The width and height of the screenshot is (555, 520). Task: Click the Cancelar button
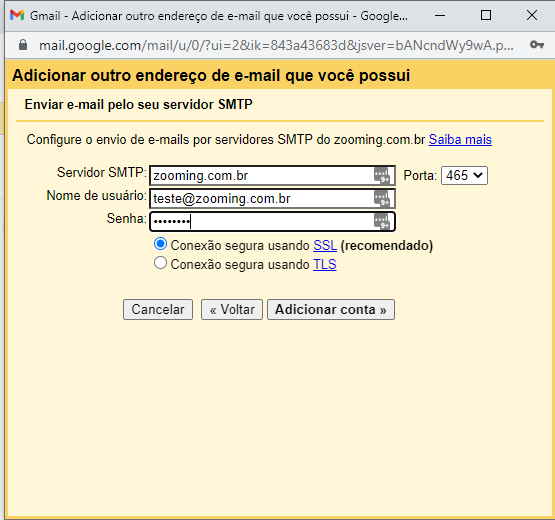tap(158, 309)
